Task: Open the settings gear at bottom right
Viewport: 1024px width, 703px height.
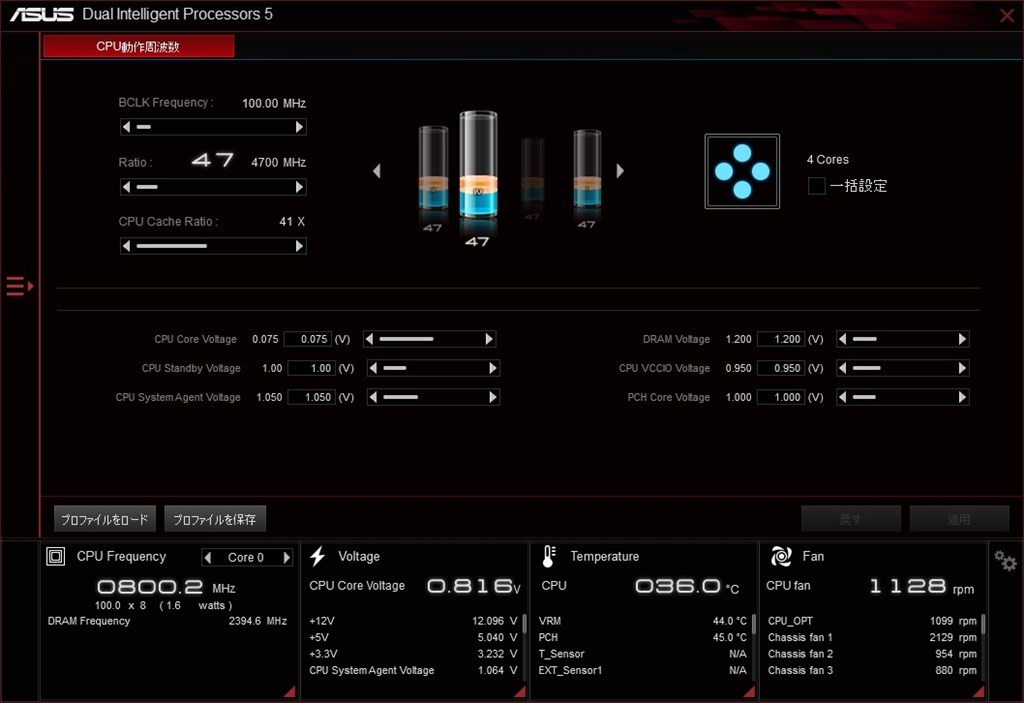Action: [x=1004, y=562]
